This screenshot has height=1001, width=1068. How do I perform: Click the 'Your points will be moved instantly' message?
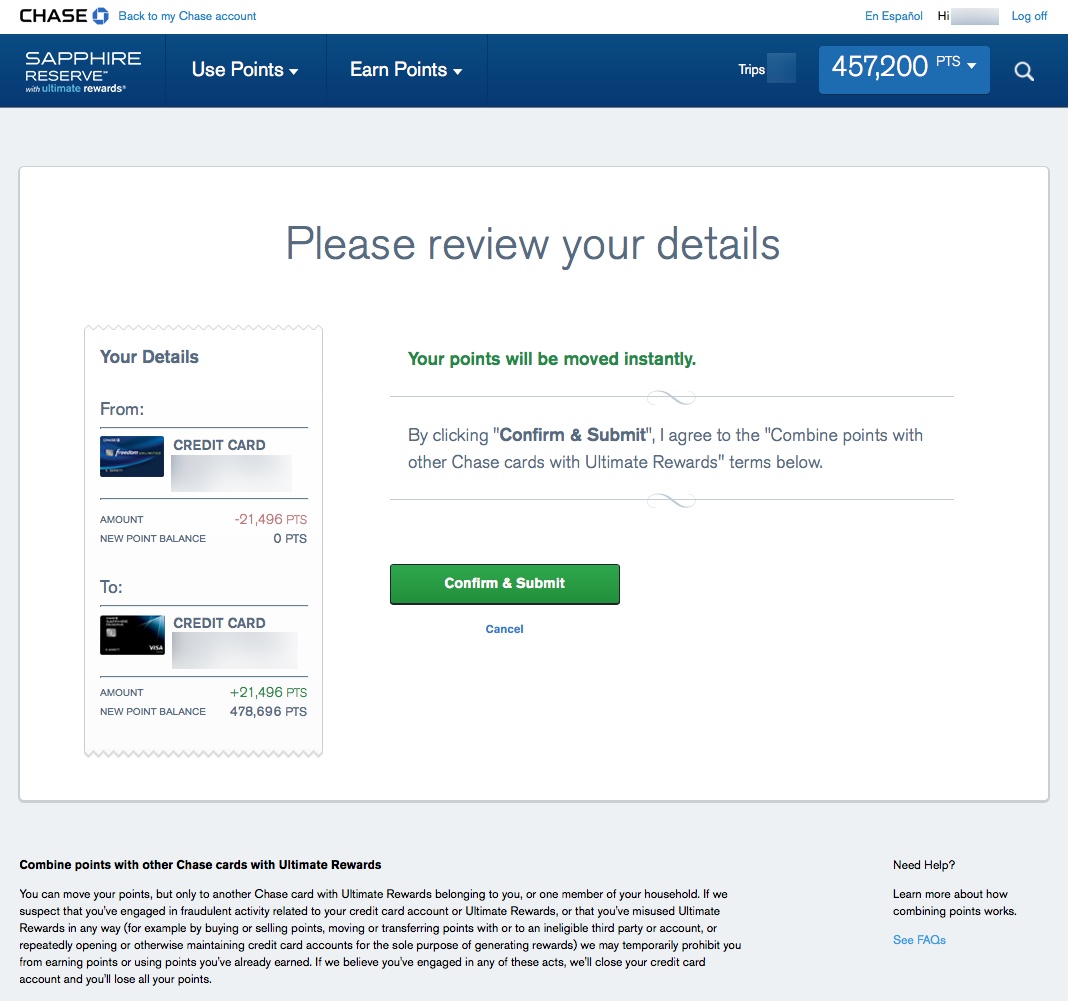pyautogui.click(x=552, y=359)
